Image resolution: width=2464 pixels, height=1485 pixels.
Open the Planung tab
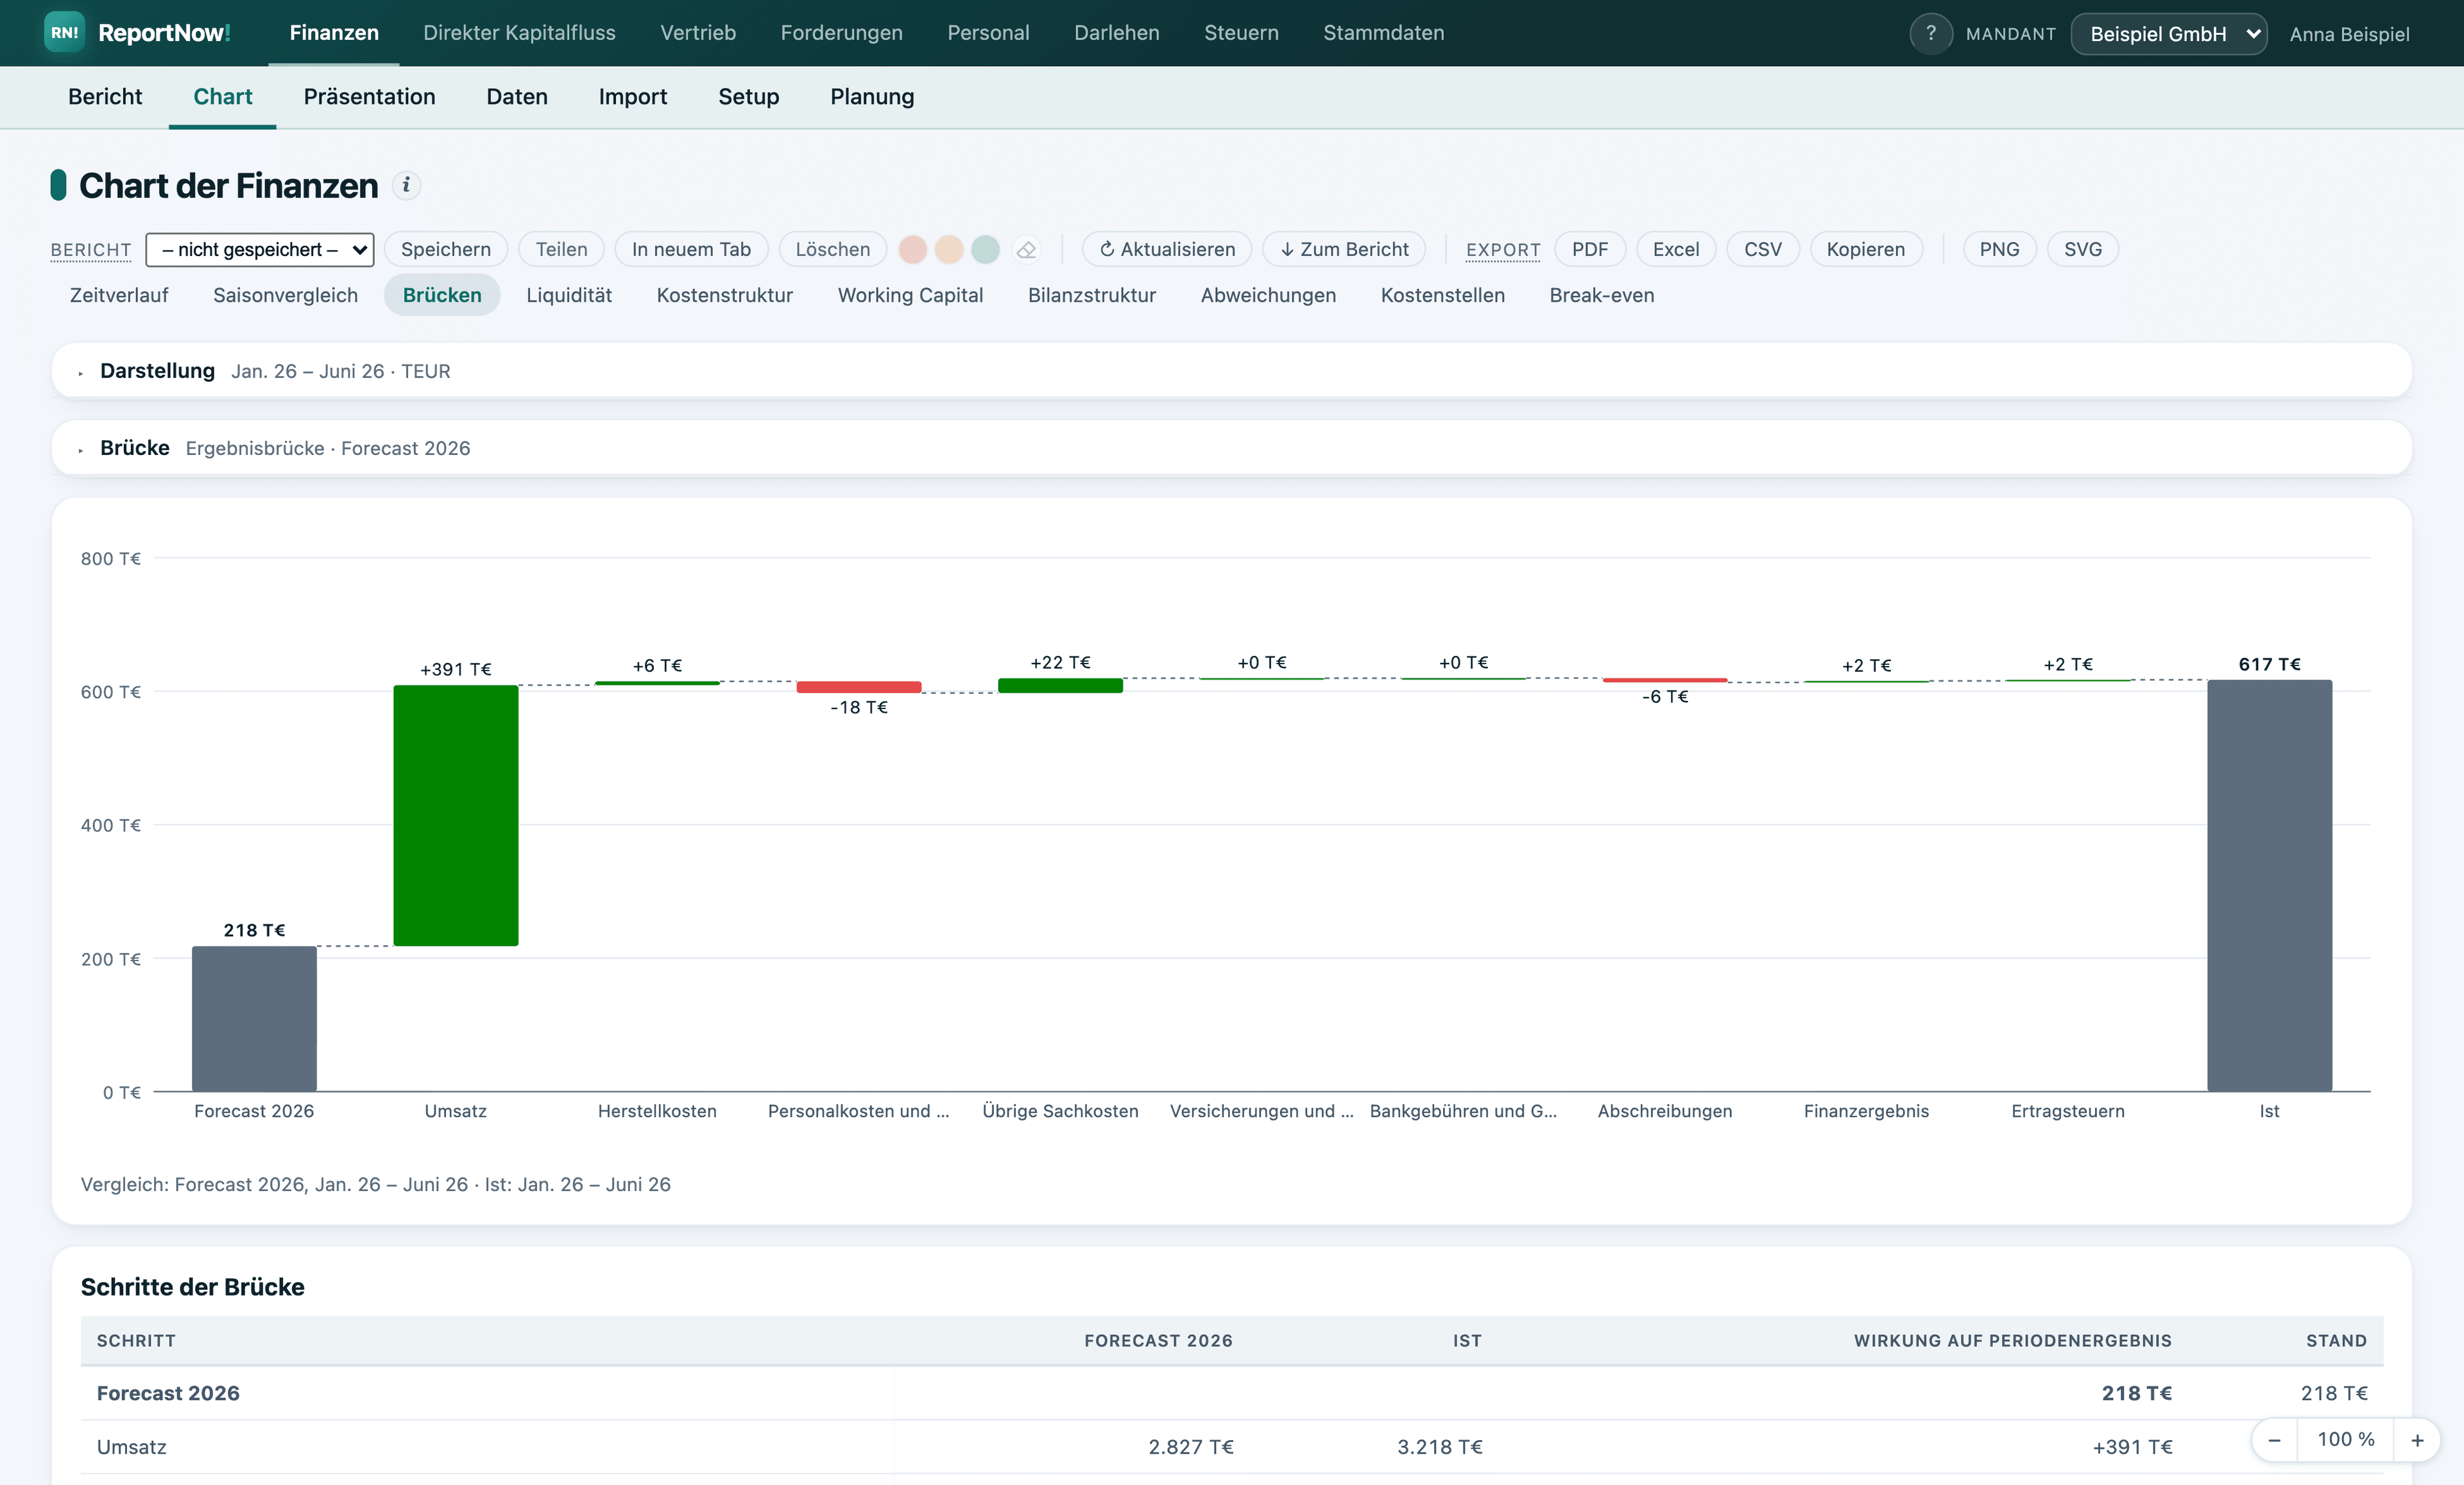872,97
